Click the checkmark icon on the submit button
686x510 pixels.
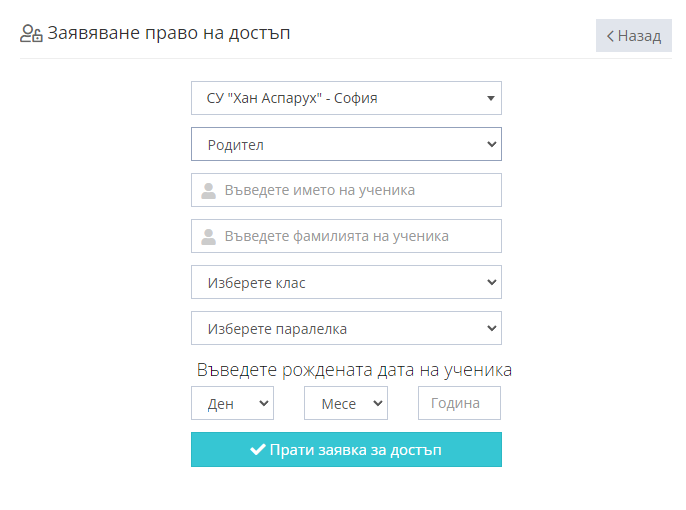pos(258,449)
